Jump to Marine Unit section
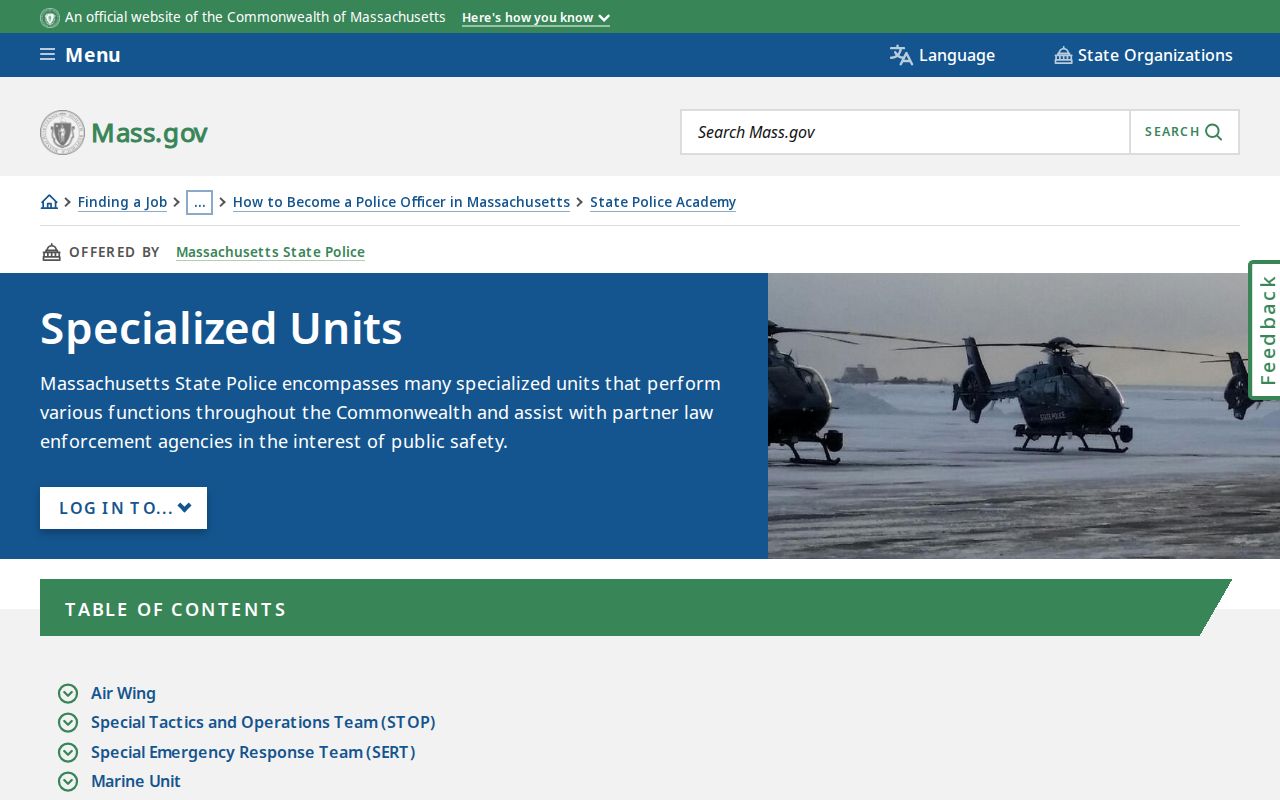The image size is (1280, 800). click(x=136, y=781)
